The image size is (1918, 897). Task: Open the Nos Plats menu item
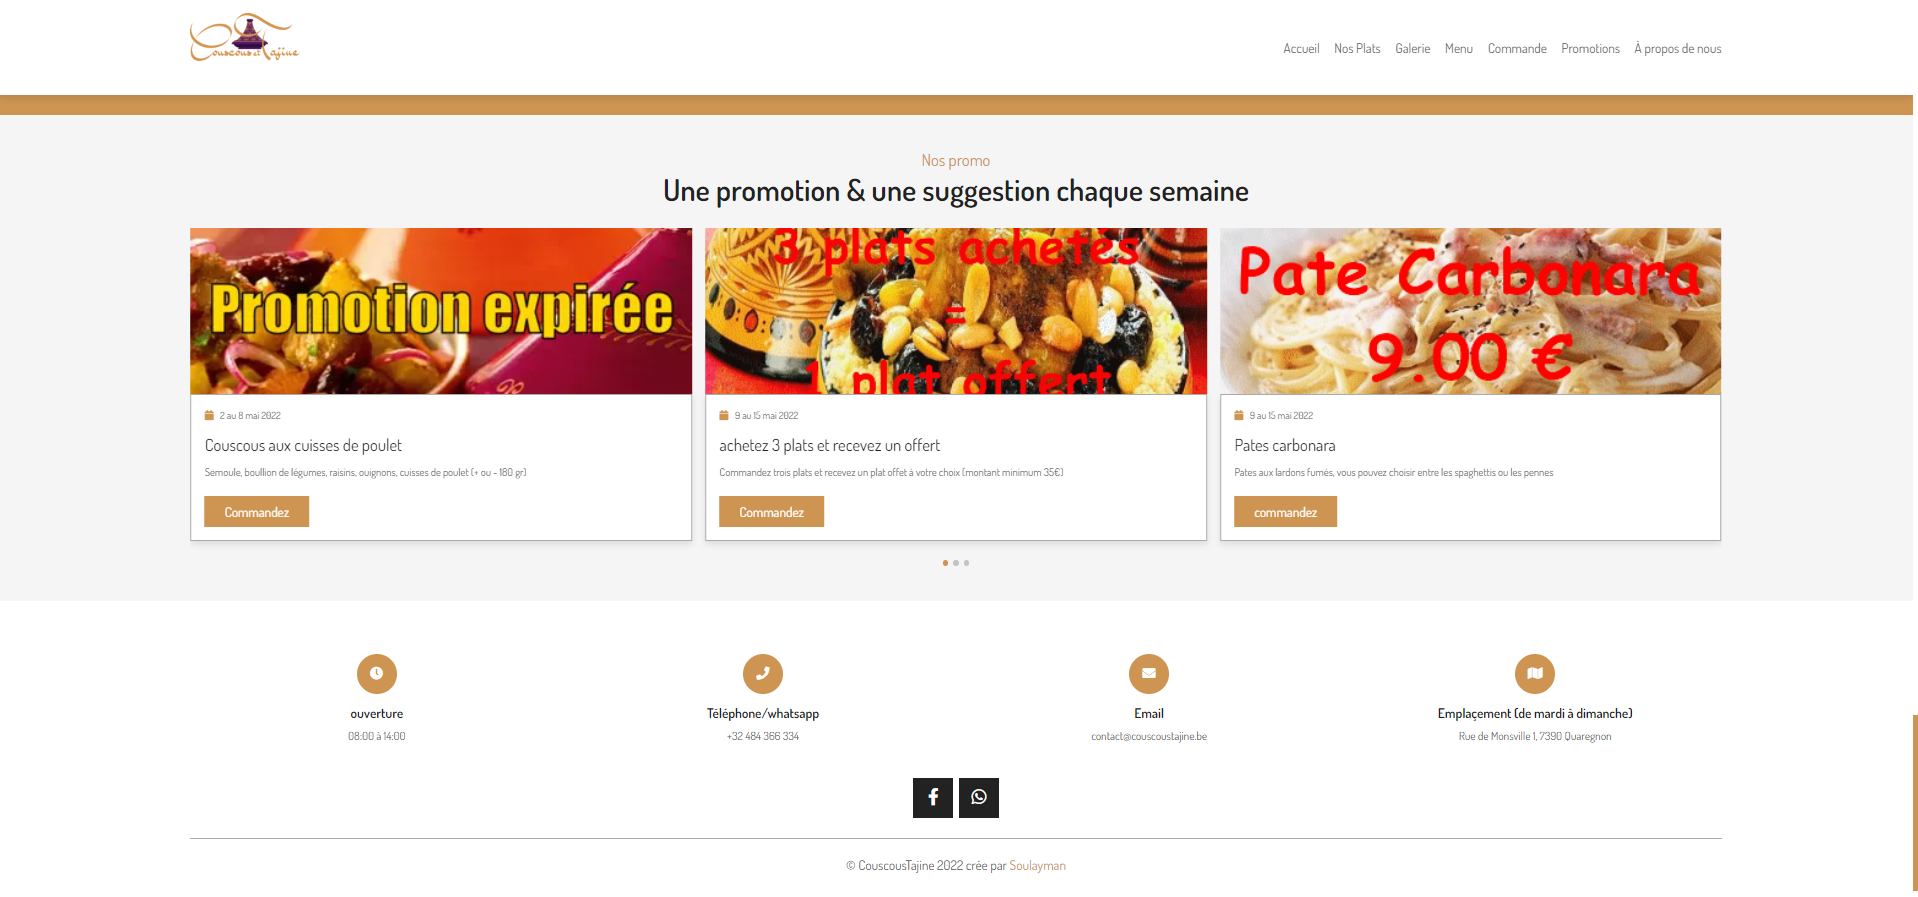tap(1357, 48)
